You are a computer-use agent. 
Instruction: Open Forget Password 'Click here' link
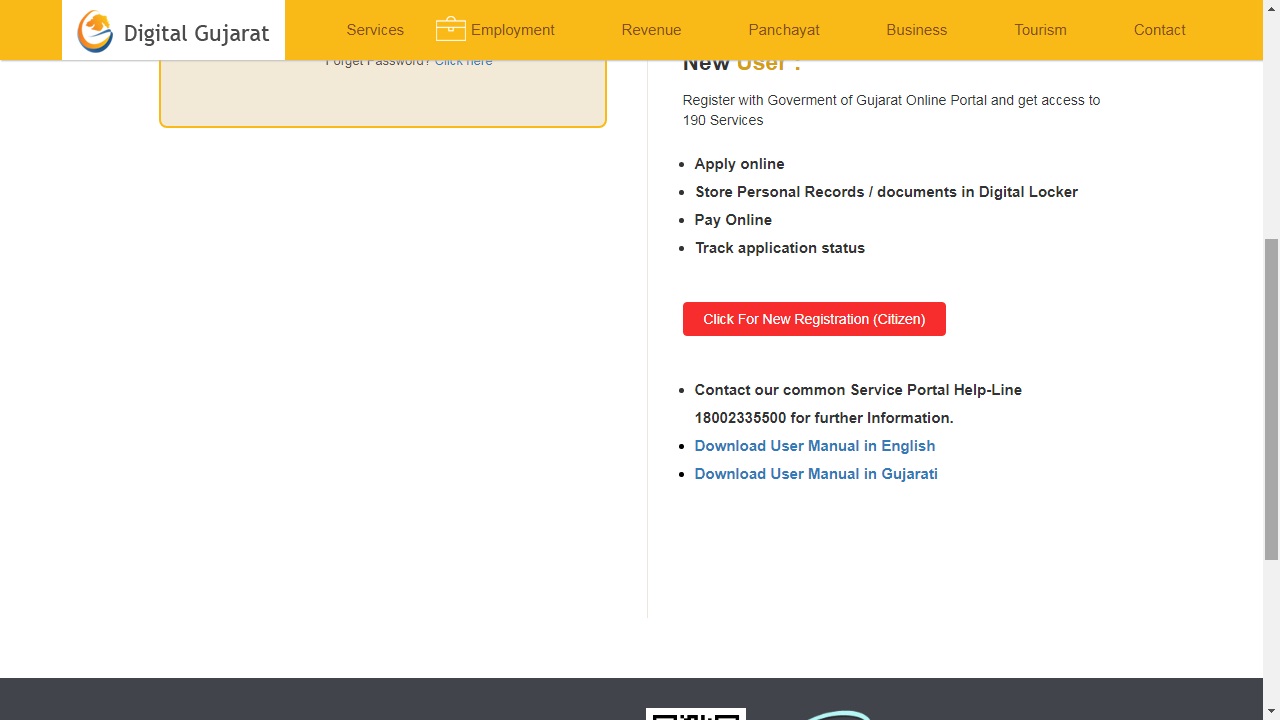463,60
